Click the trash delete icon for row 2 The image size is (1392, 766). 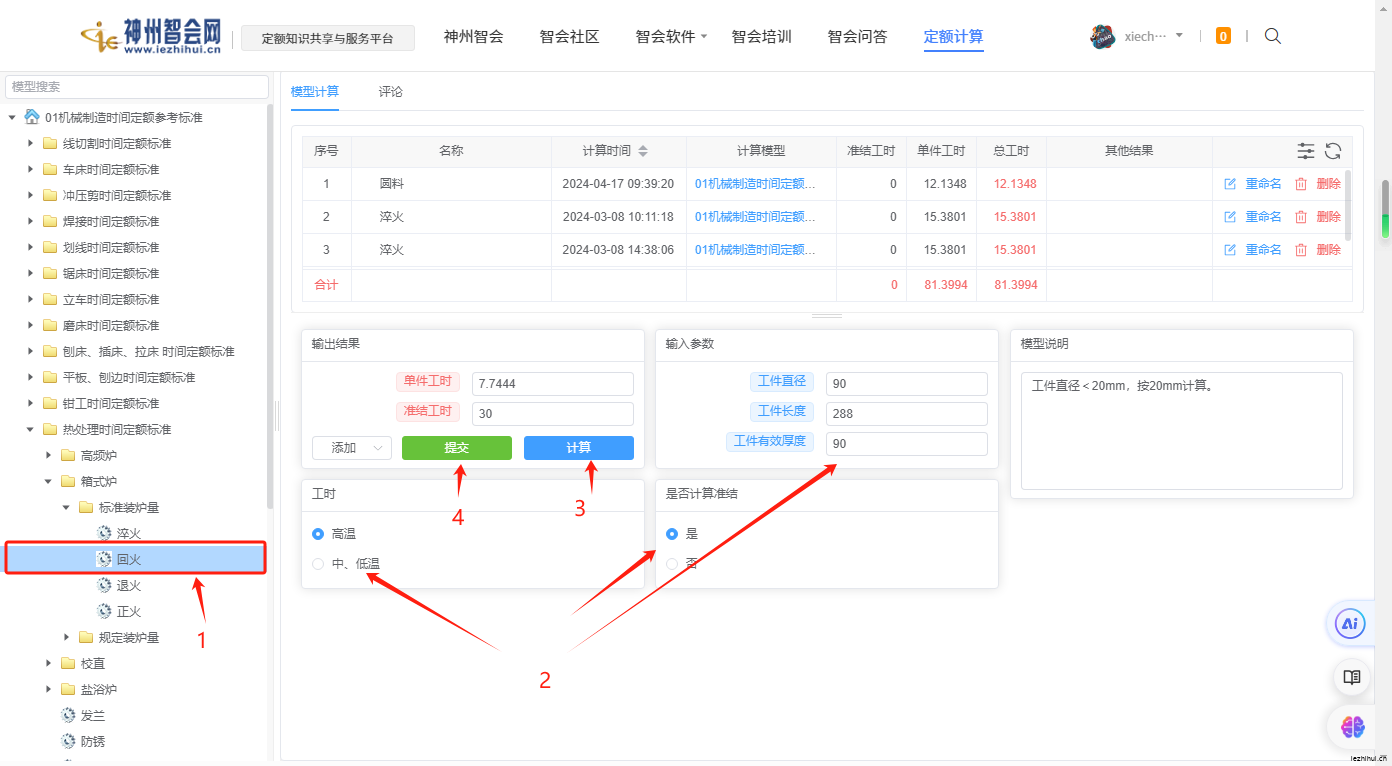[x=1301, y=217]
